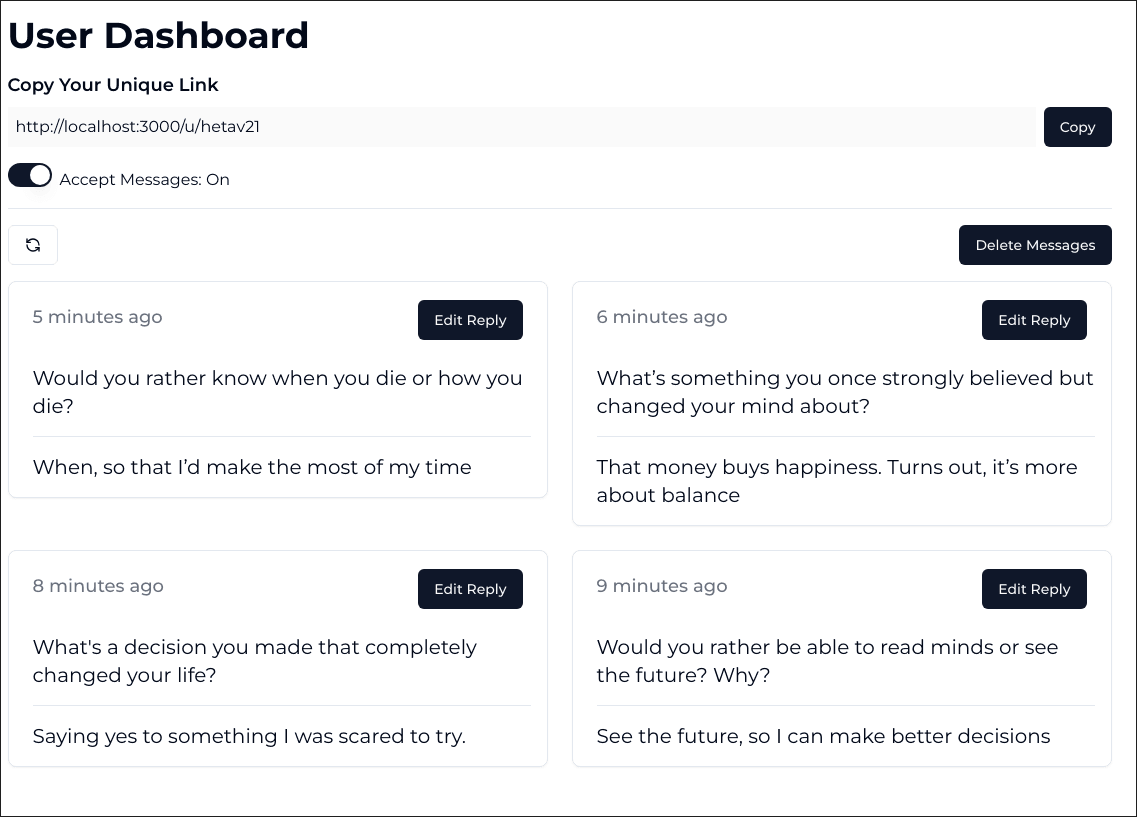The height and width of the screenshot is (817, 1137).
Task: Click the refresh messages icon button
Action: pos(33,245)
